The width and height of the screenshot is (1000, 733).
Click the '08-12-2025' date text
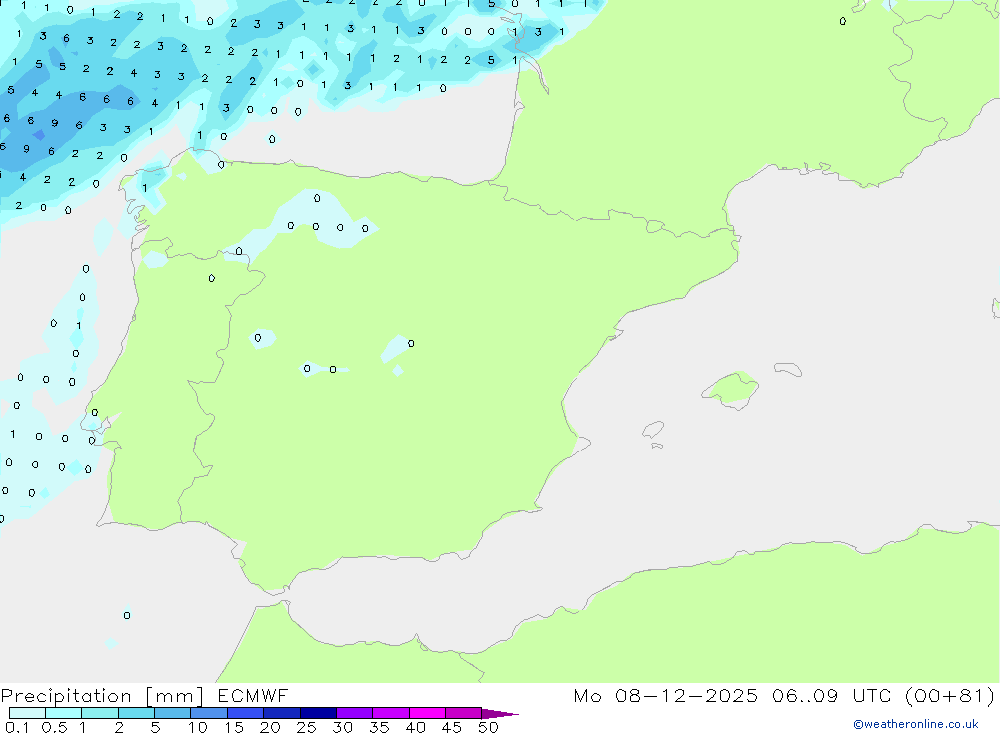click(686, 695)
